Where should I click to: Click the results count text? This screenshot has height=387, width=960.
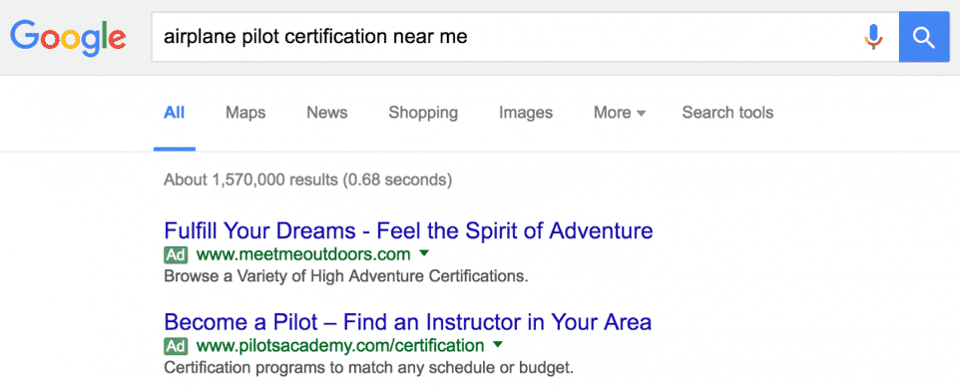click(308, 180)
